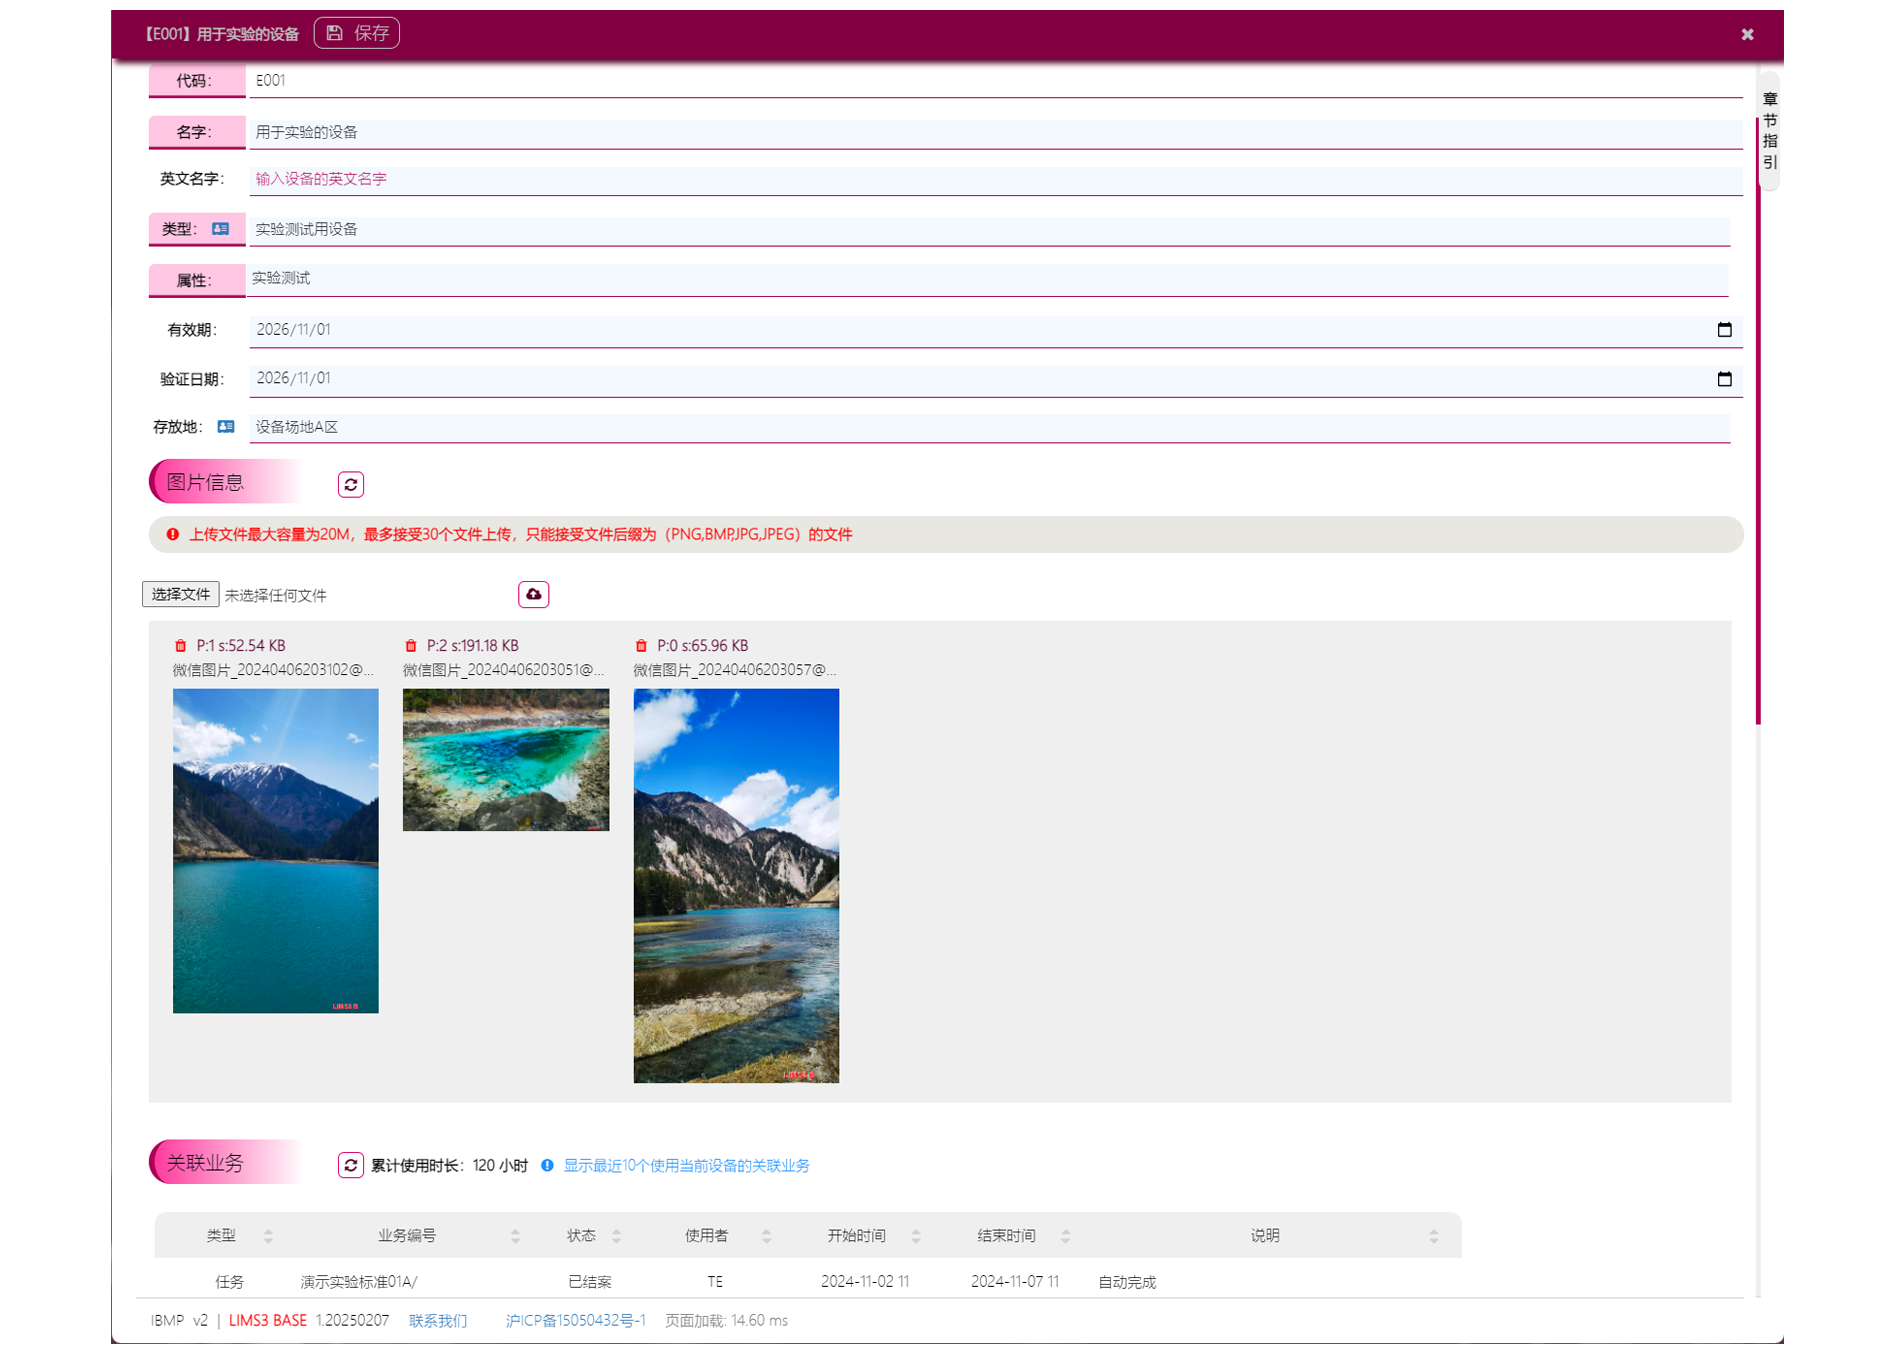This screenshot has height=1354, width=1895.
Task: Open the storage location card icon
Action: pos(226,427)
